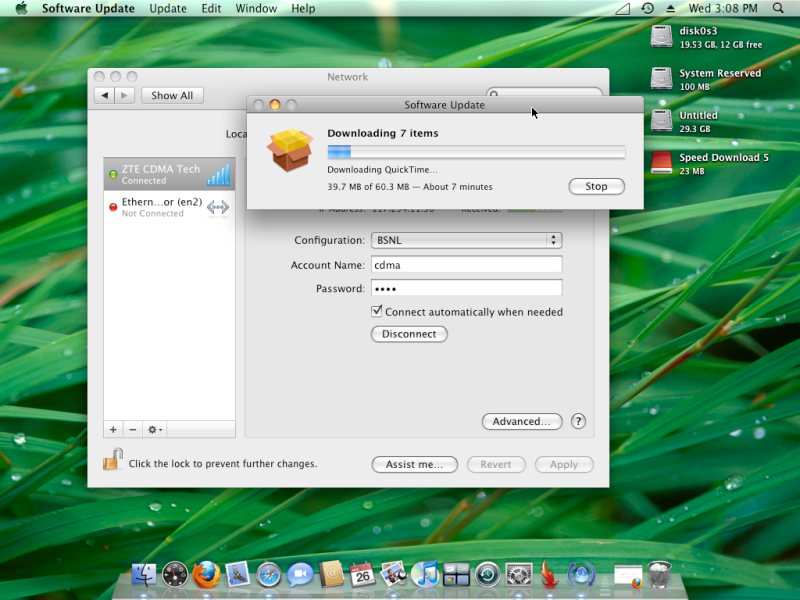This screenshot has width=800, height=600.
Task: Click the Disconnect button
Action: (409, 334)
